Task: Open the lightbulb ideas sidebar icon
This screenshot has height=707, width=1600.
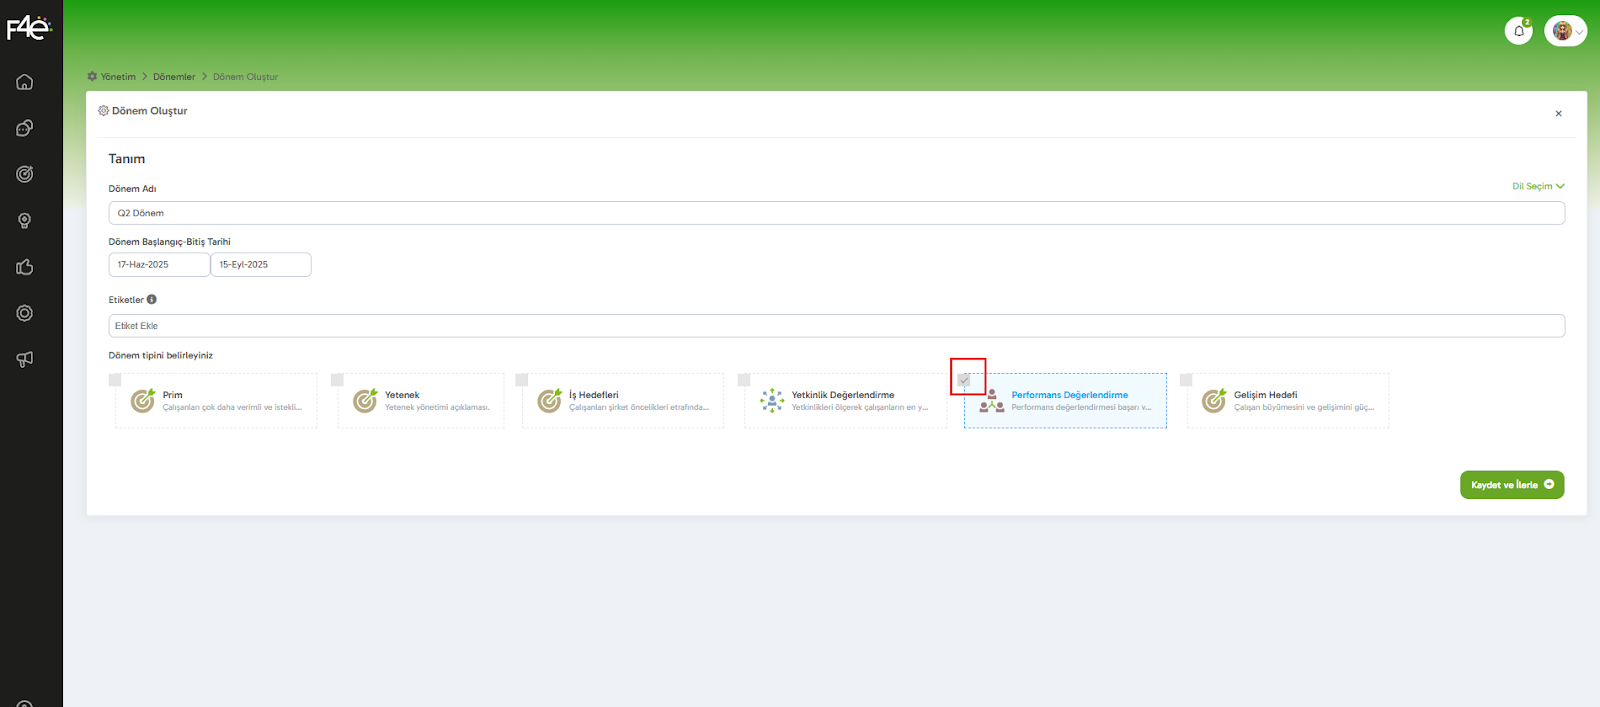Action: click(25, 221)
